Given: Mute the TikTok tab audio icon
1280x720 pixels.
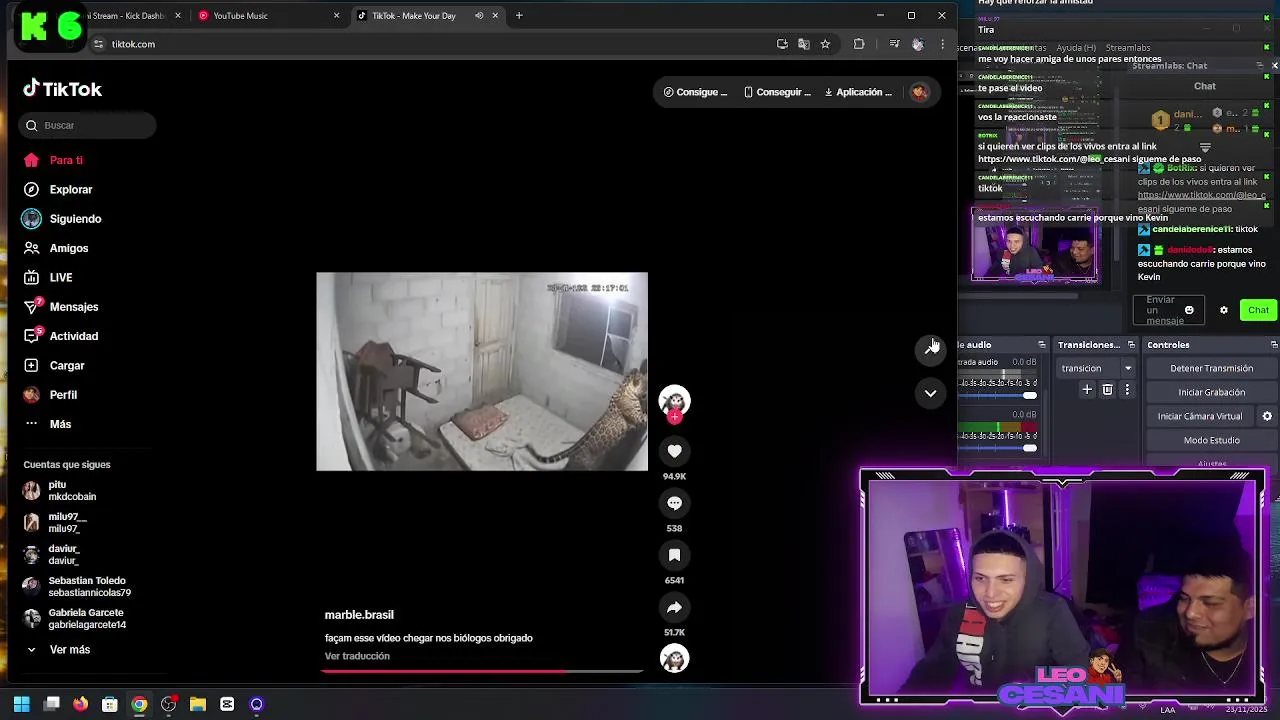Looking at the screenshot, I should pos(479,16).
